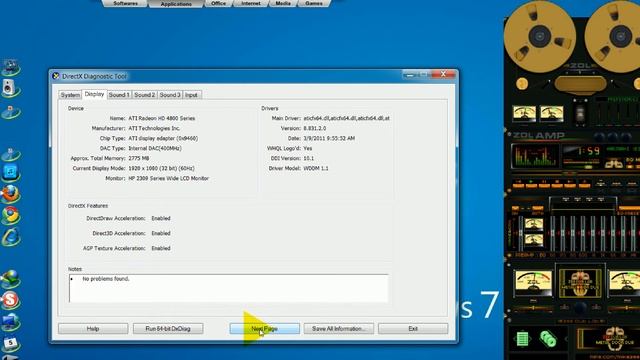The height and width of the screenshot is (360, 640).
Task: Open Media tab in the top launcher bar
Action: click(x=283, y=3)
